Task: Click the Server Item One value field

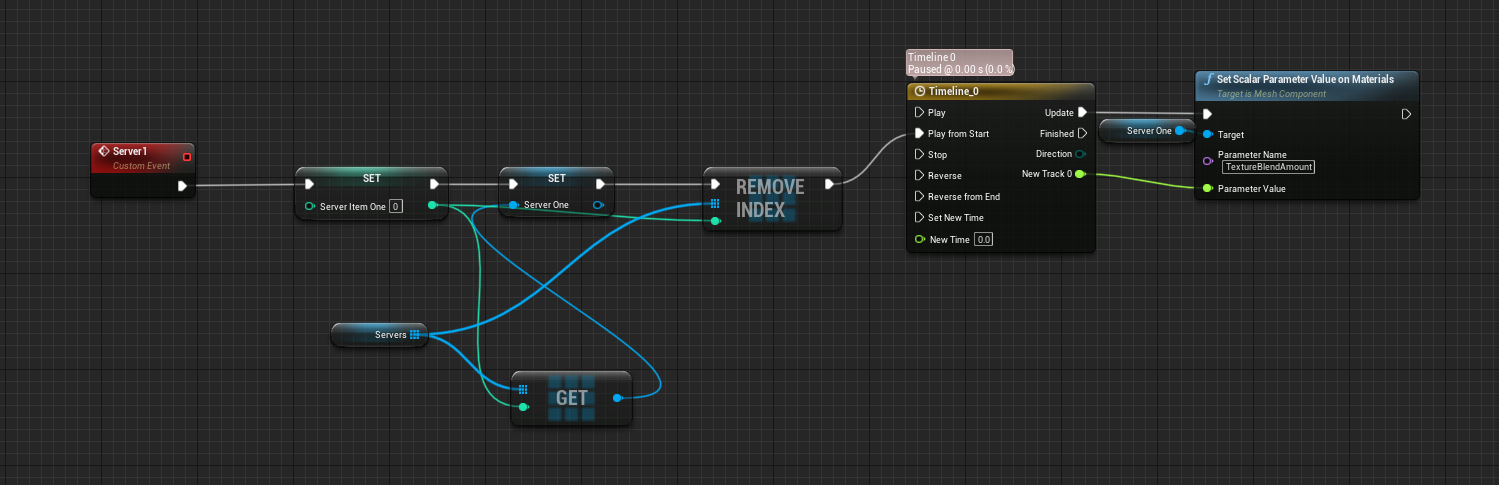Action: tap(396, 207)
